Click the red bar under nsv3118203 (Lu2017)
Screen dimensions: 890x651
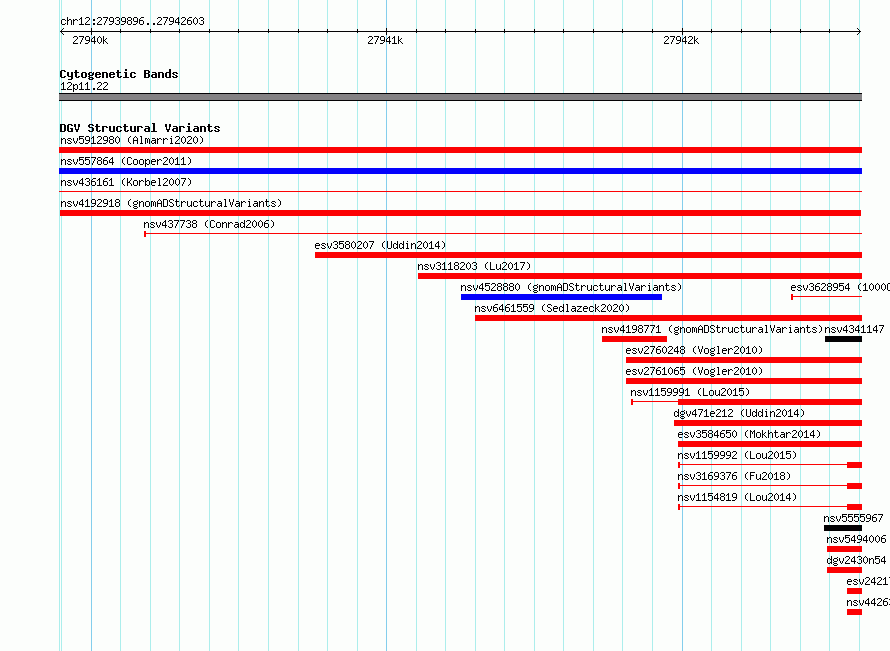640,276
